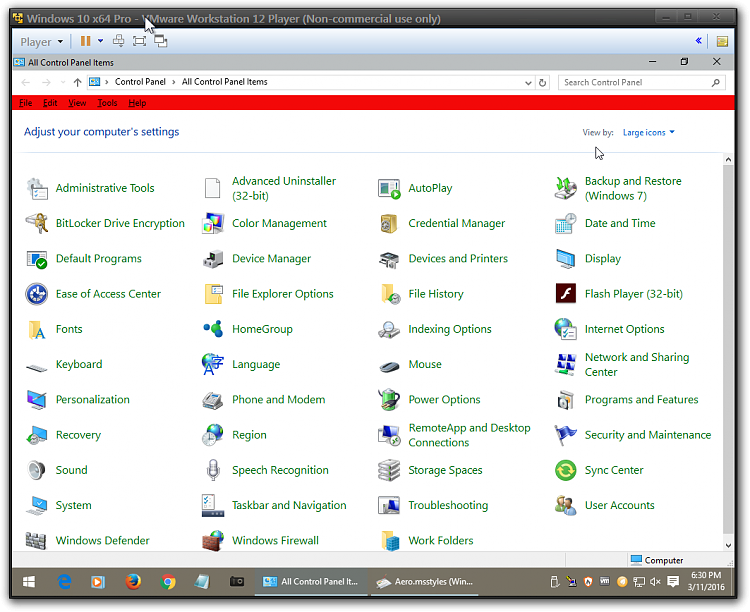750x612 pixels.
Task: Enter VMware full screen mode icon
Action: [x=139, y=41]
